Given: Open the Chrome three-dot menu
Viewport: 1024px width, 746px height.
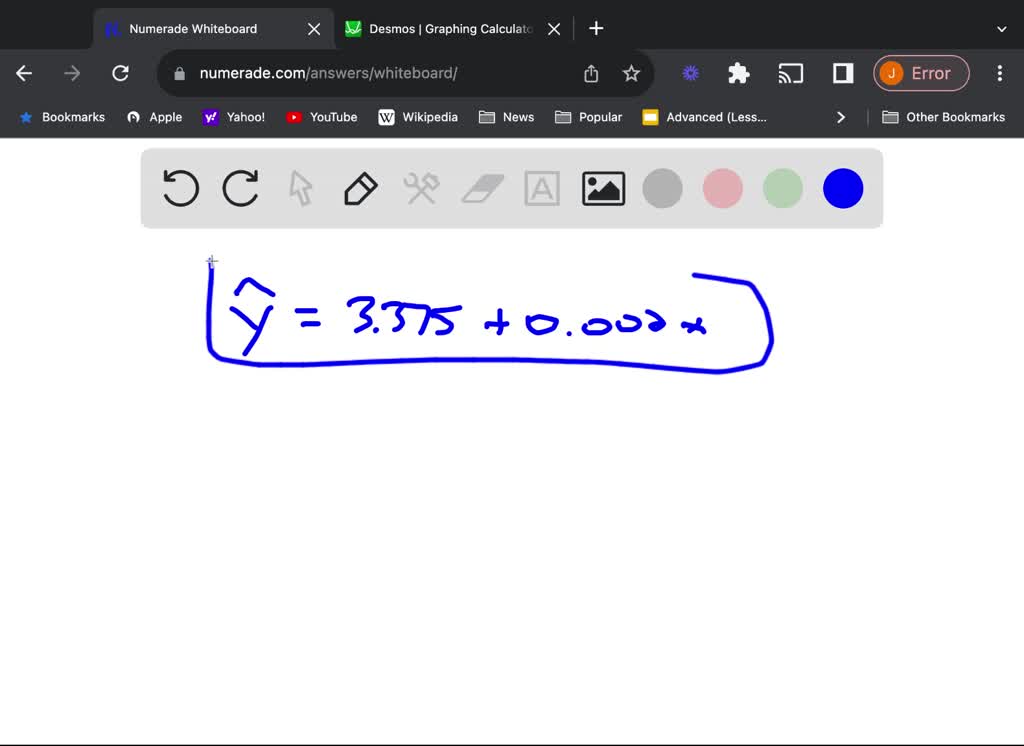Looking at the screenshot, I should (999, 73).
